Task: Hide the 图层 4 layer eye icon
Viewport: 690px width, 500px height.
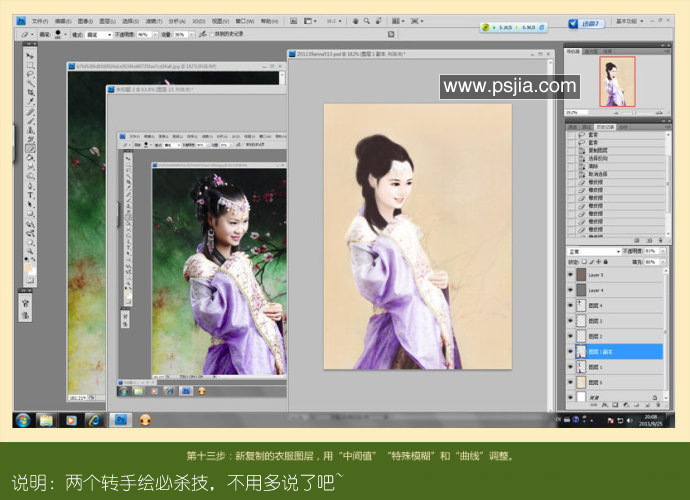Action: (570, 305)
